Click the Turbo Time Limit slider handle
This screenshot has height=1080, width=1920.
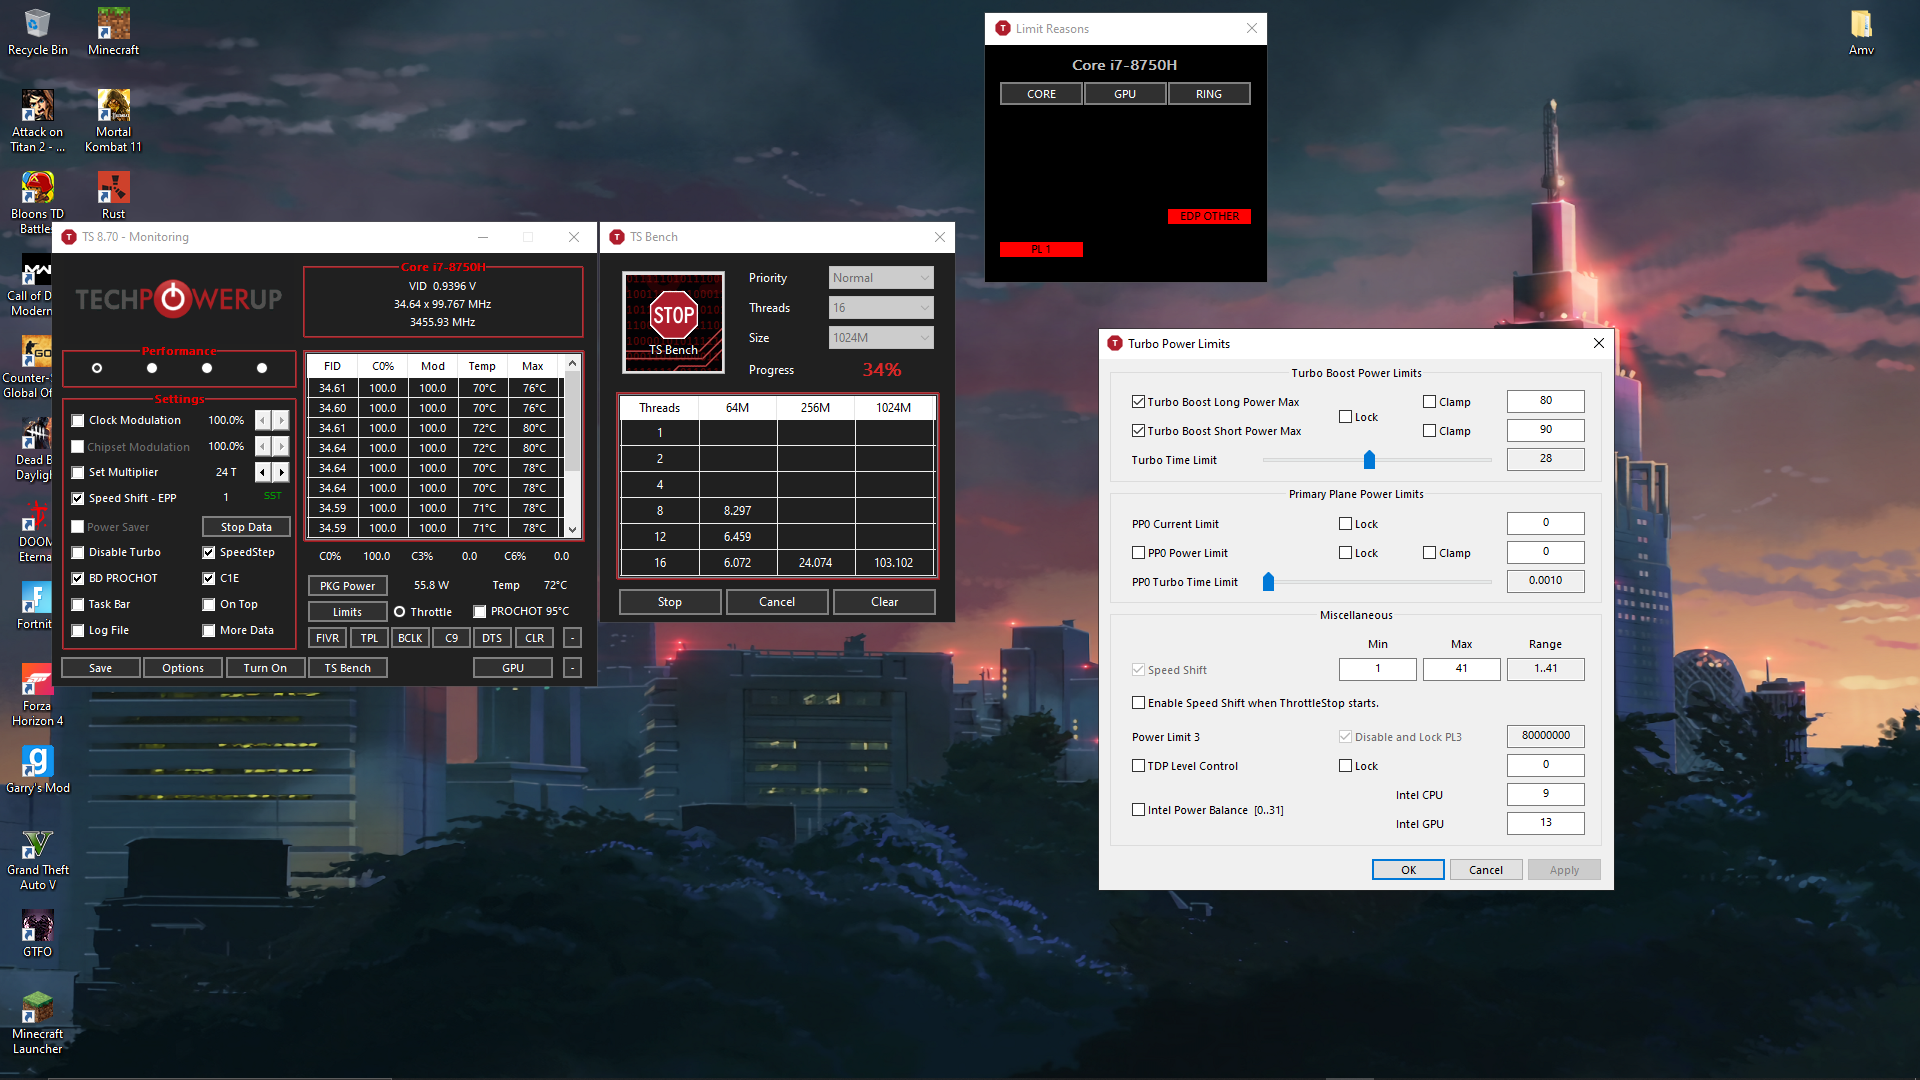tap(1369, 460)
